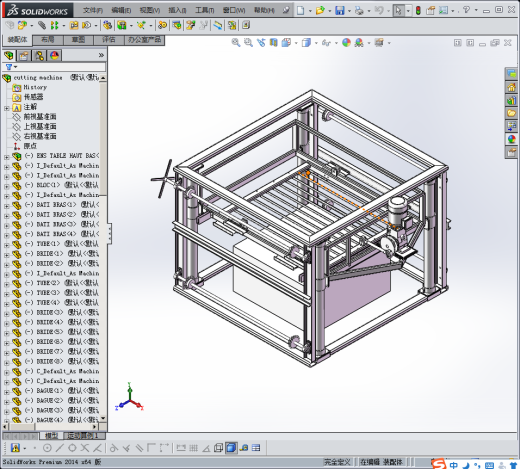
Task: Click the feature tree filter input field
Action: pos(54,67)
